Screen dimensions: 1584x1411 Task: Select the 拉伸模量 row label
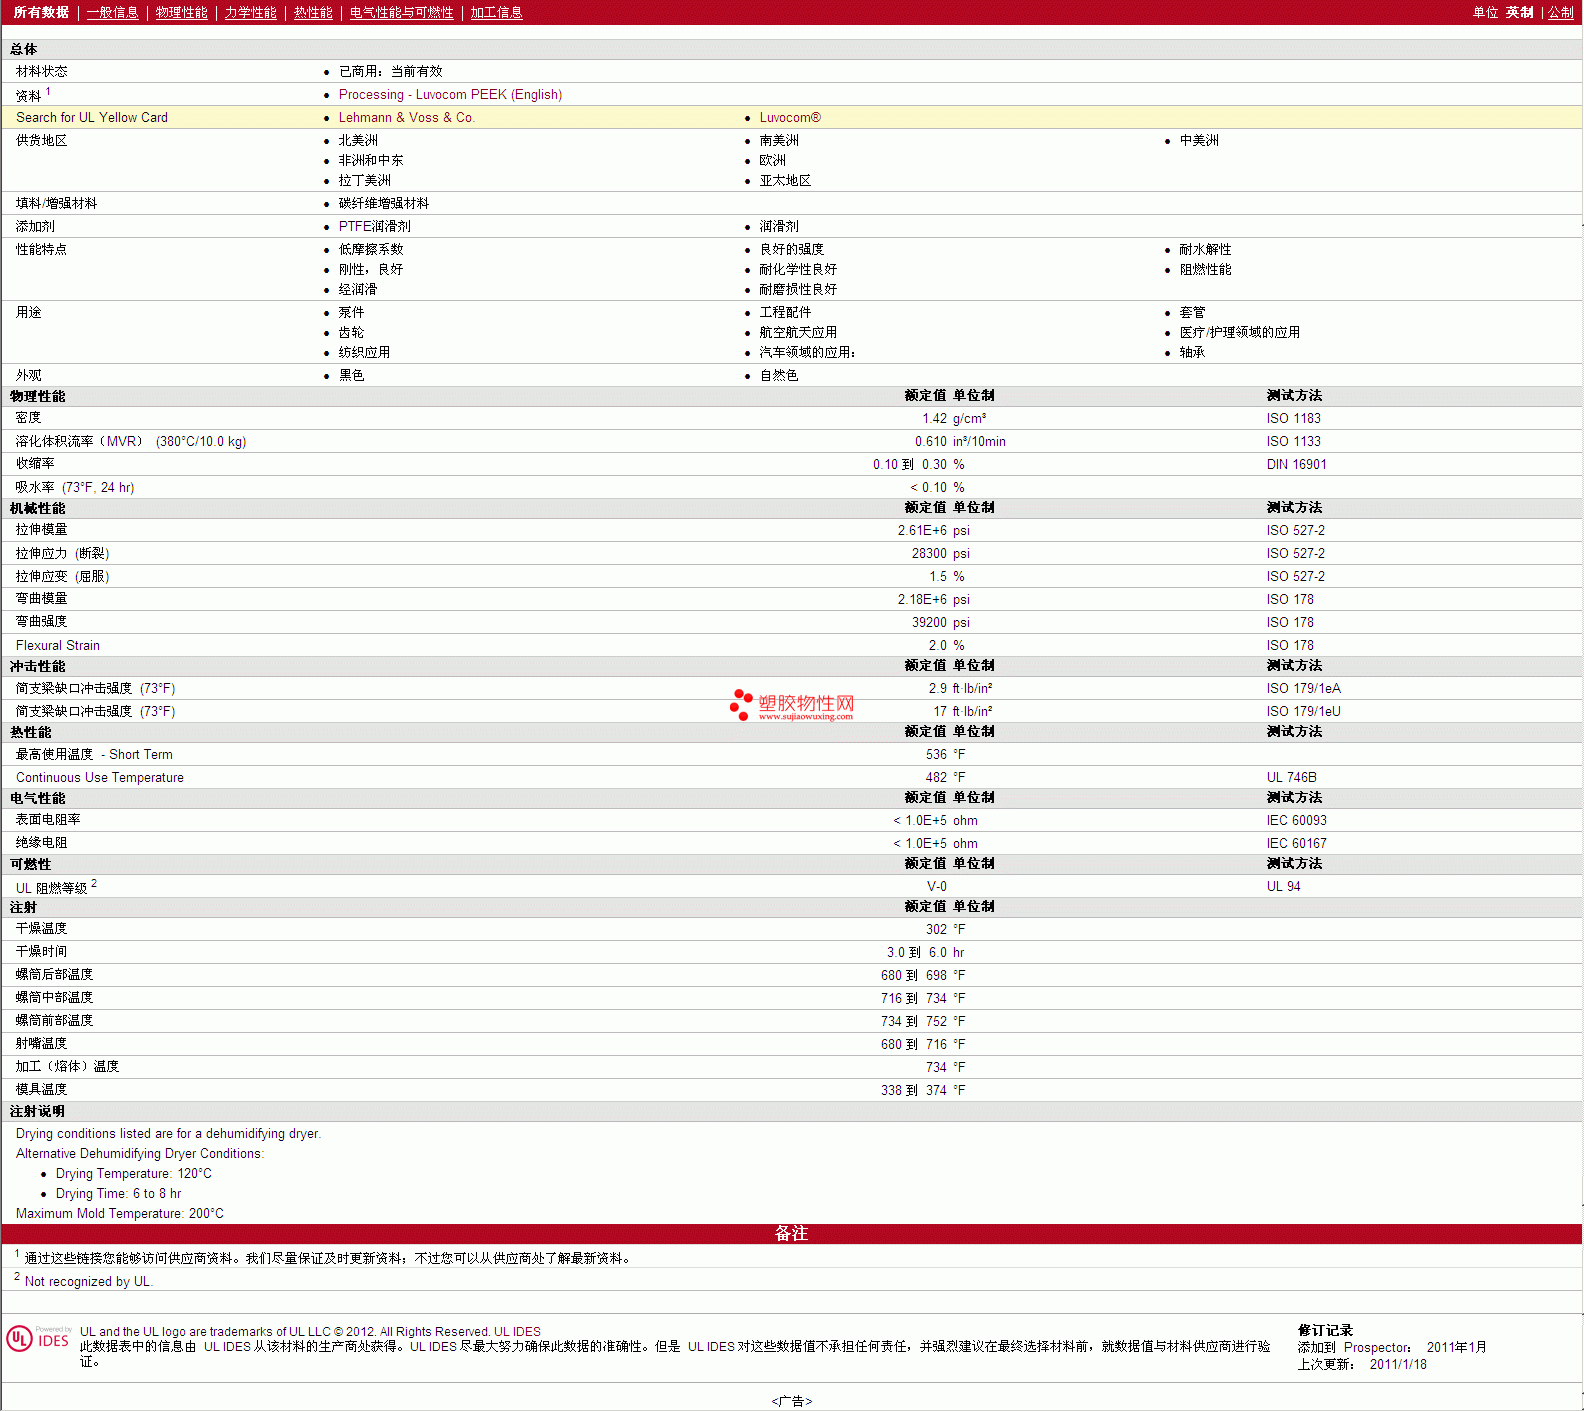tap(41, 529)
